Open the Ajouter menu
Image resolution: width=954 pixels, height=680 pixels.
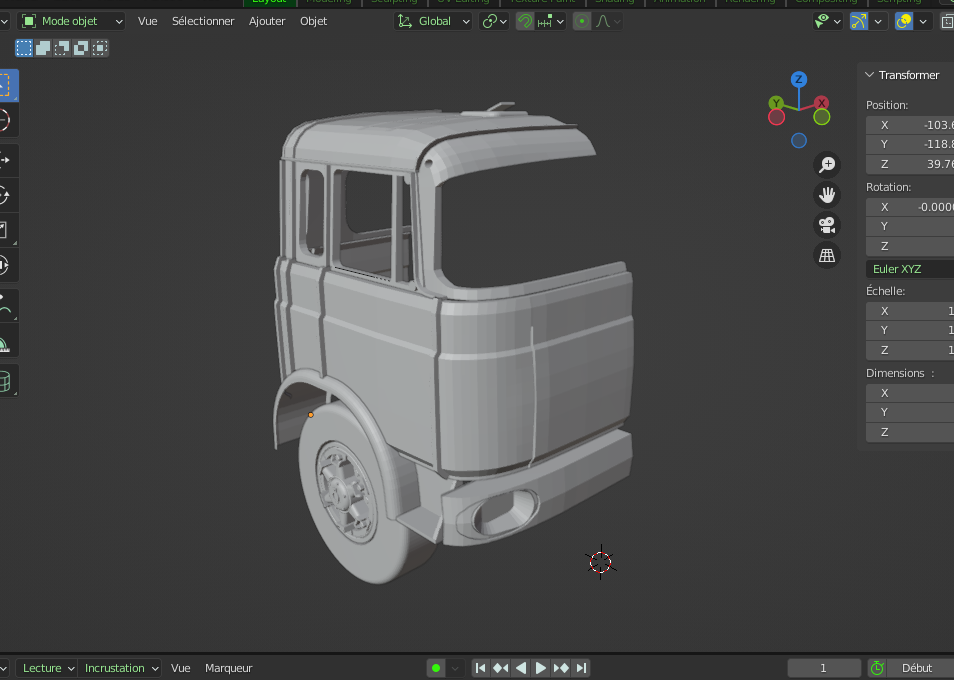pos(267,21)
